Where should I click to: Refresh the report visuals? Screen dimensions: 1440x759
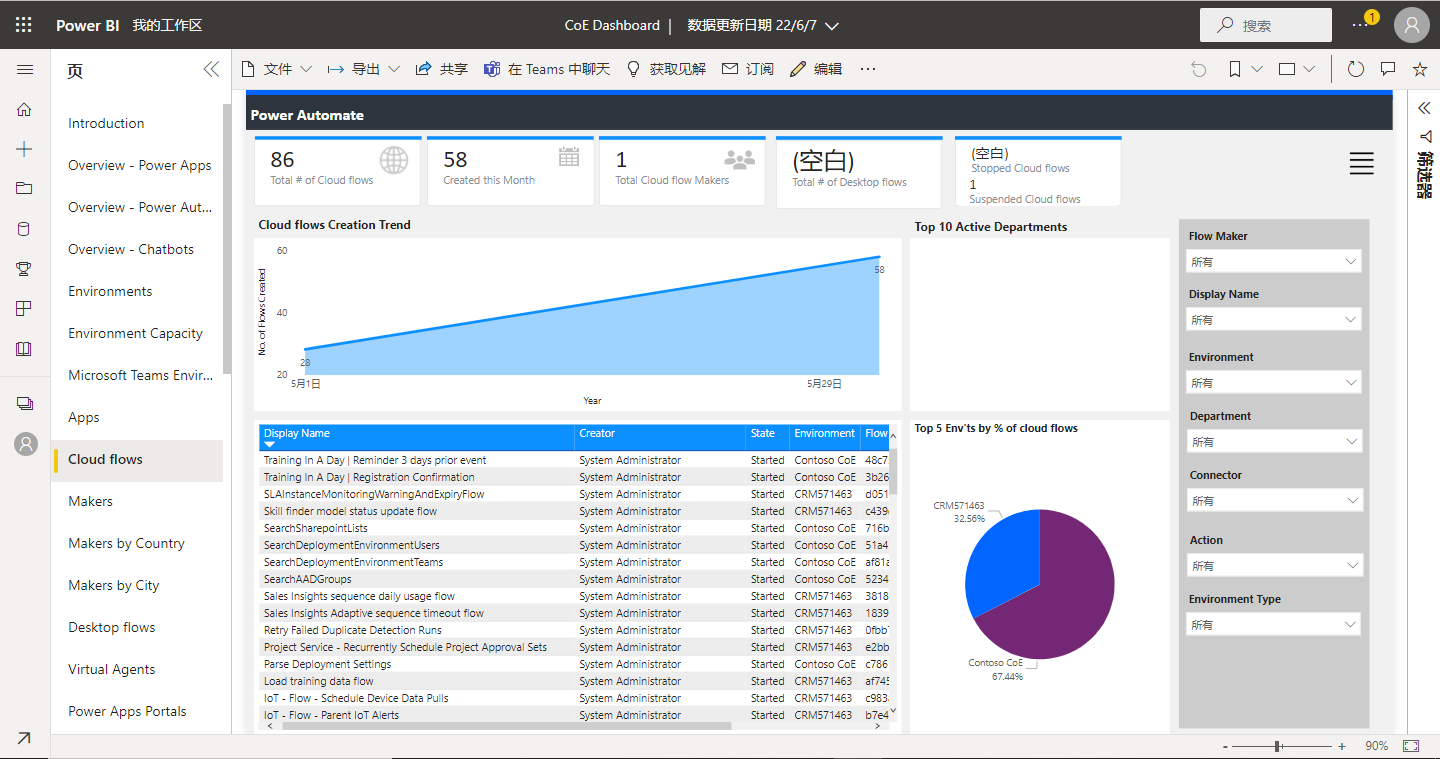(1356, 69)
